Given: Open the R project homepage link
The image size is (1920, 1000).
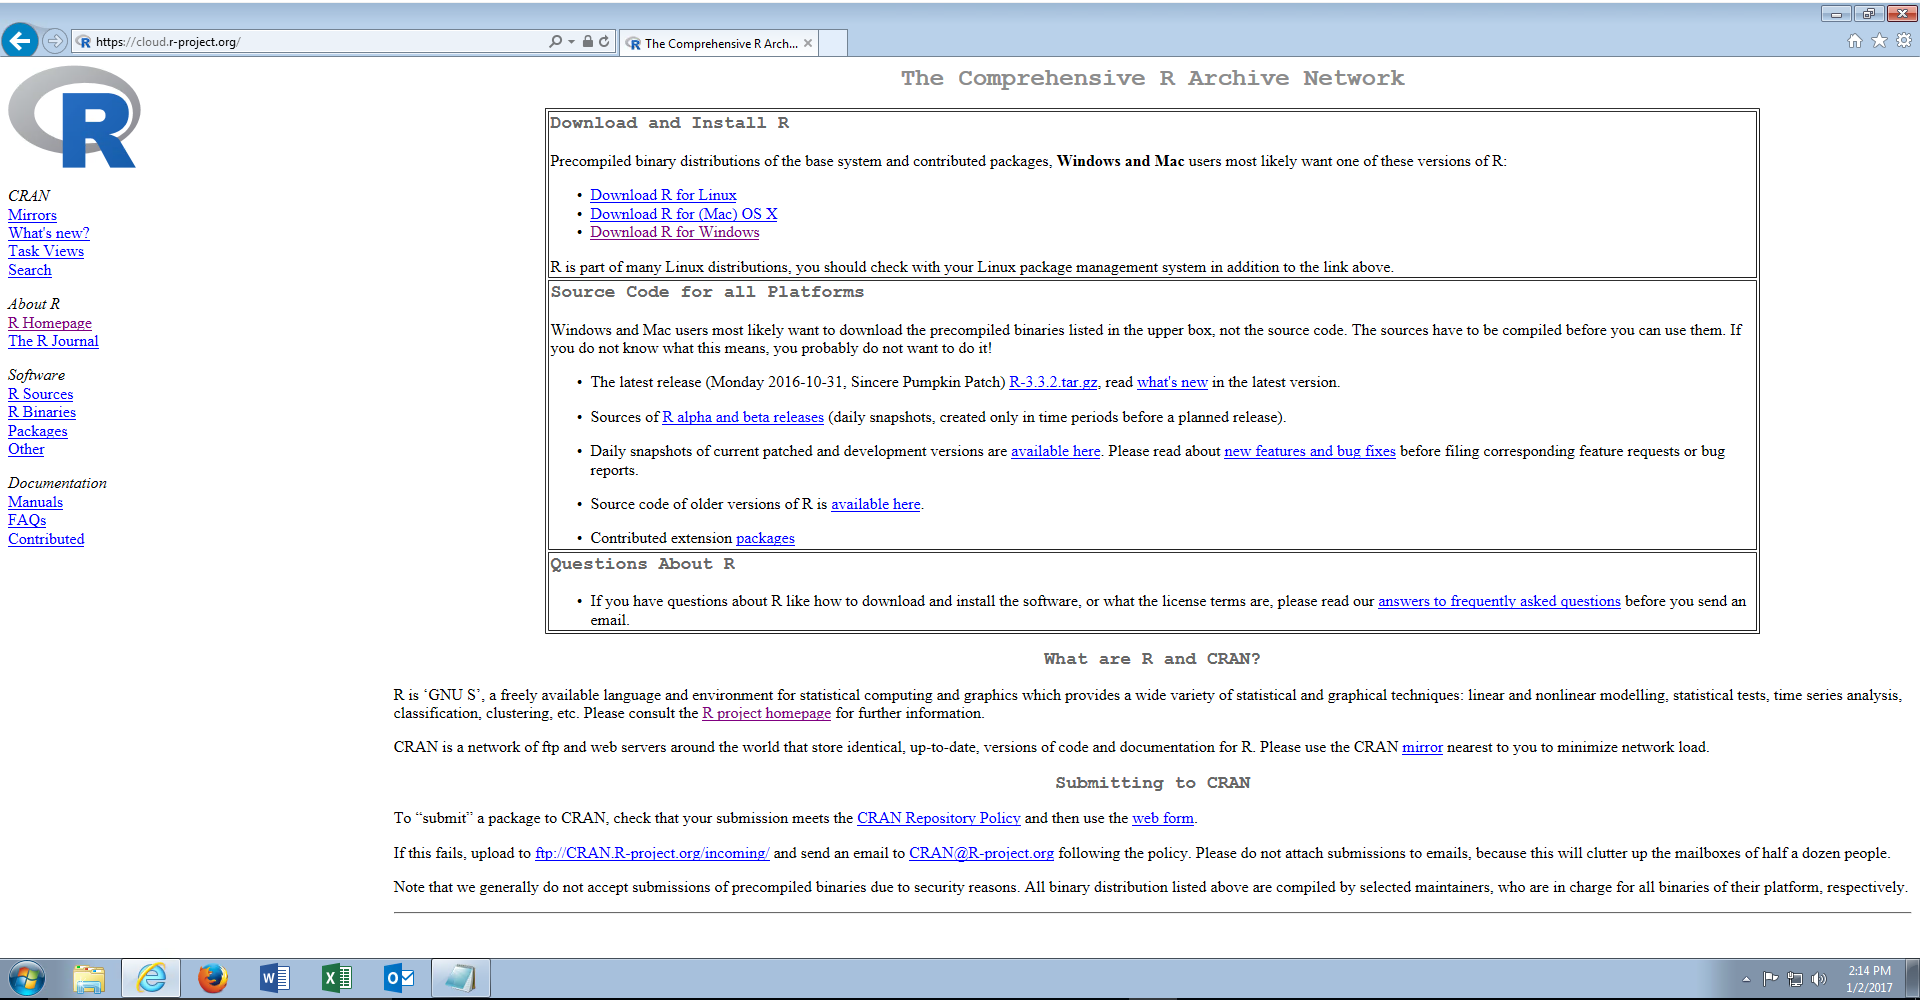Looking at the screenshot, I should [x=767, y=713].
